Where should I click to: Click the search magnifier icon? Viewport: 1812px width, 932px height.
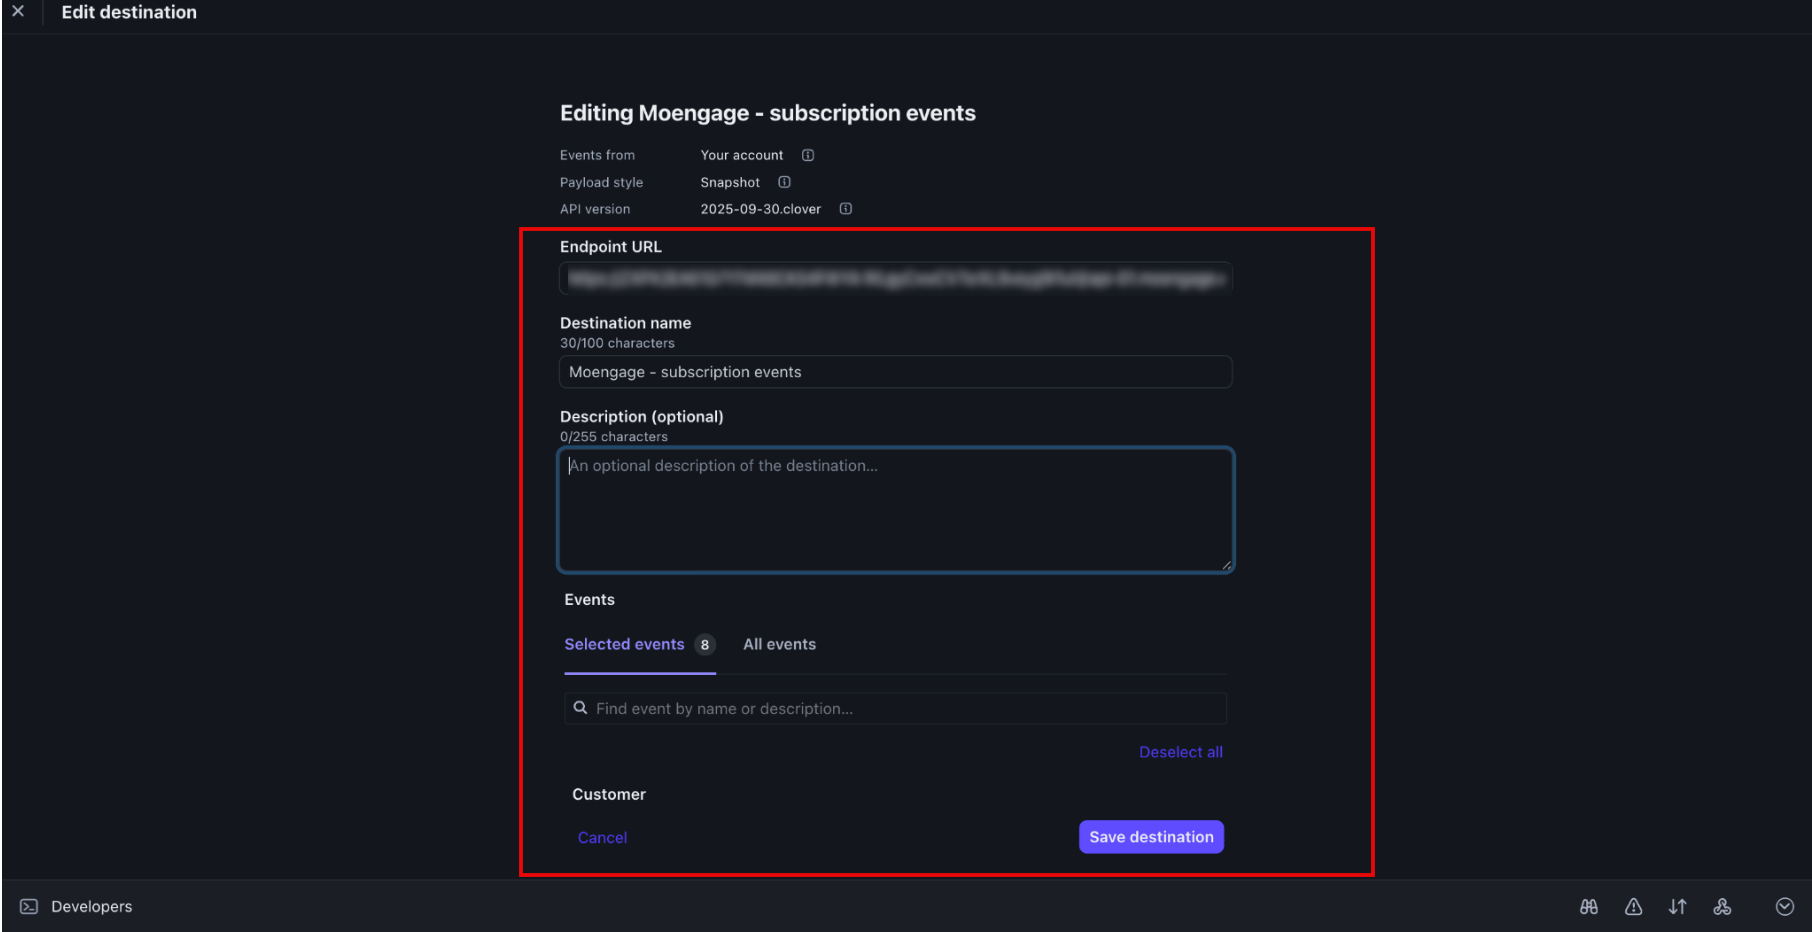(x=580, y=708)
